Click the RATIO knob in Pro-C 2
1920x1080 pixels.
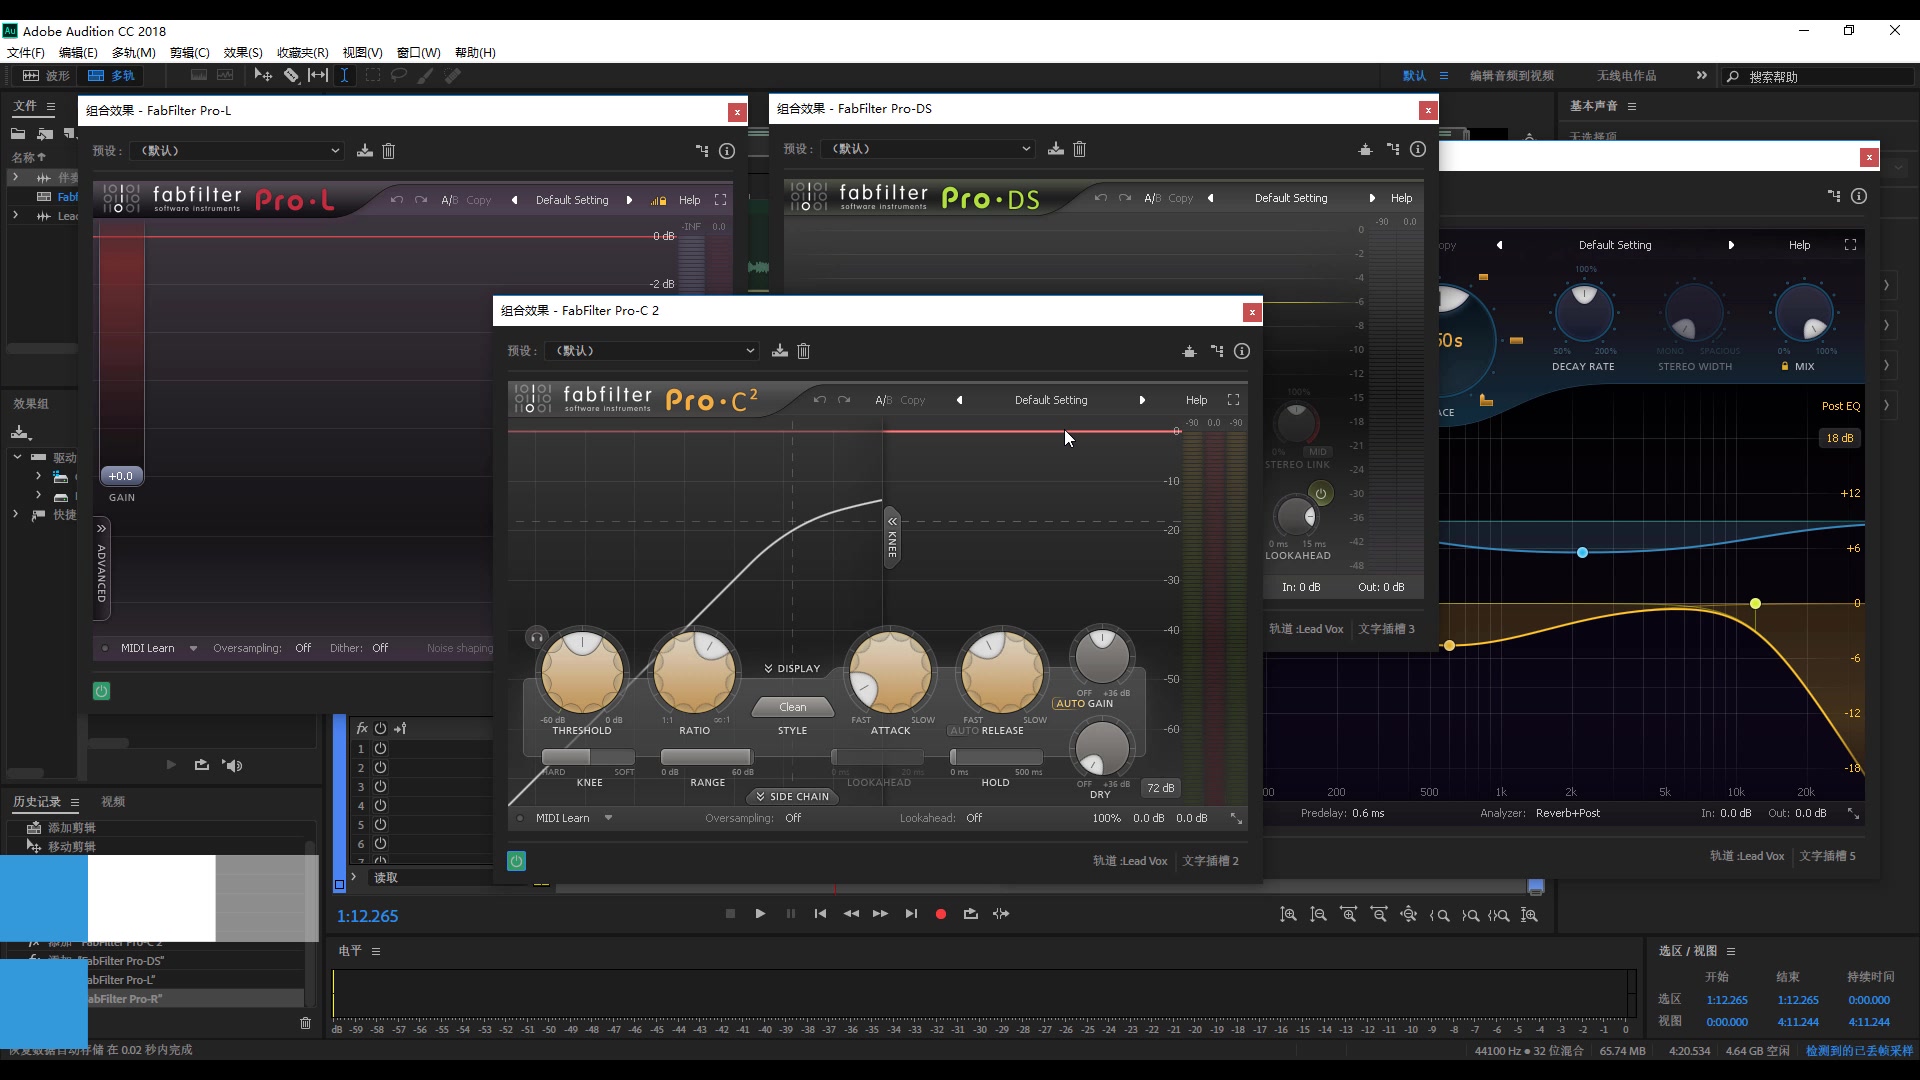(x=695, y=671)
